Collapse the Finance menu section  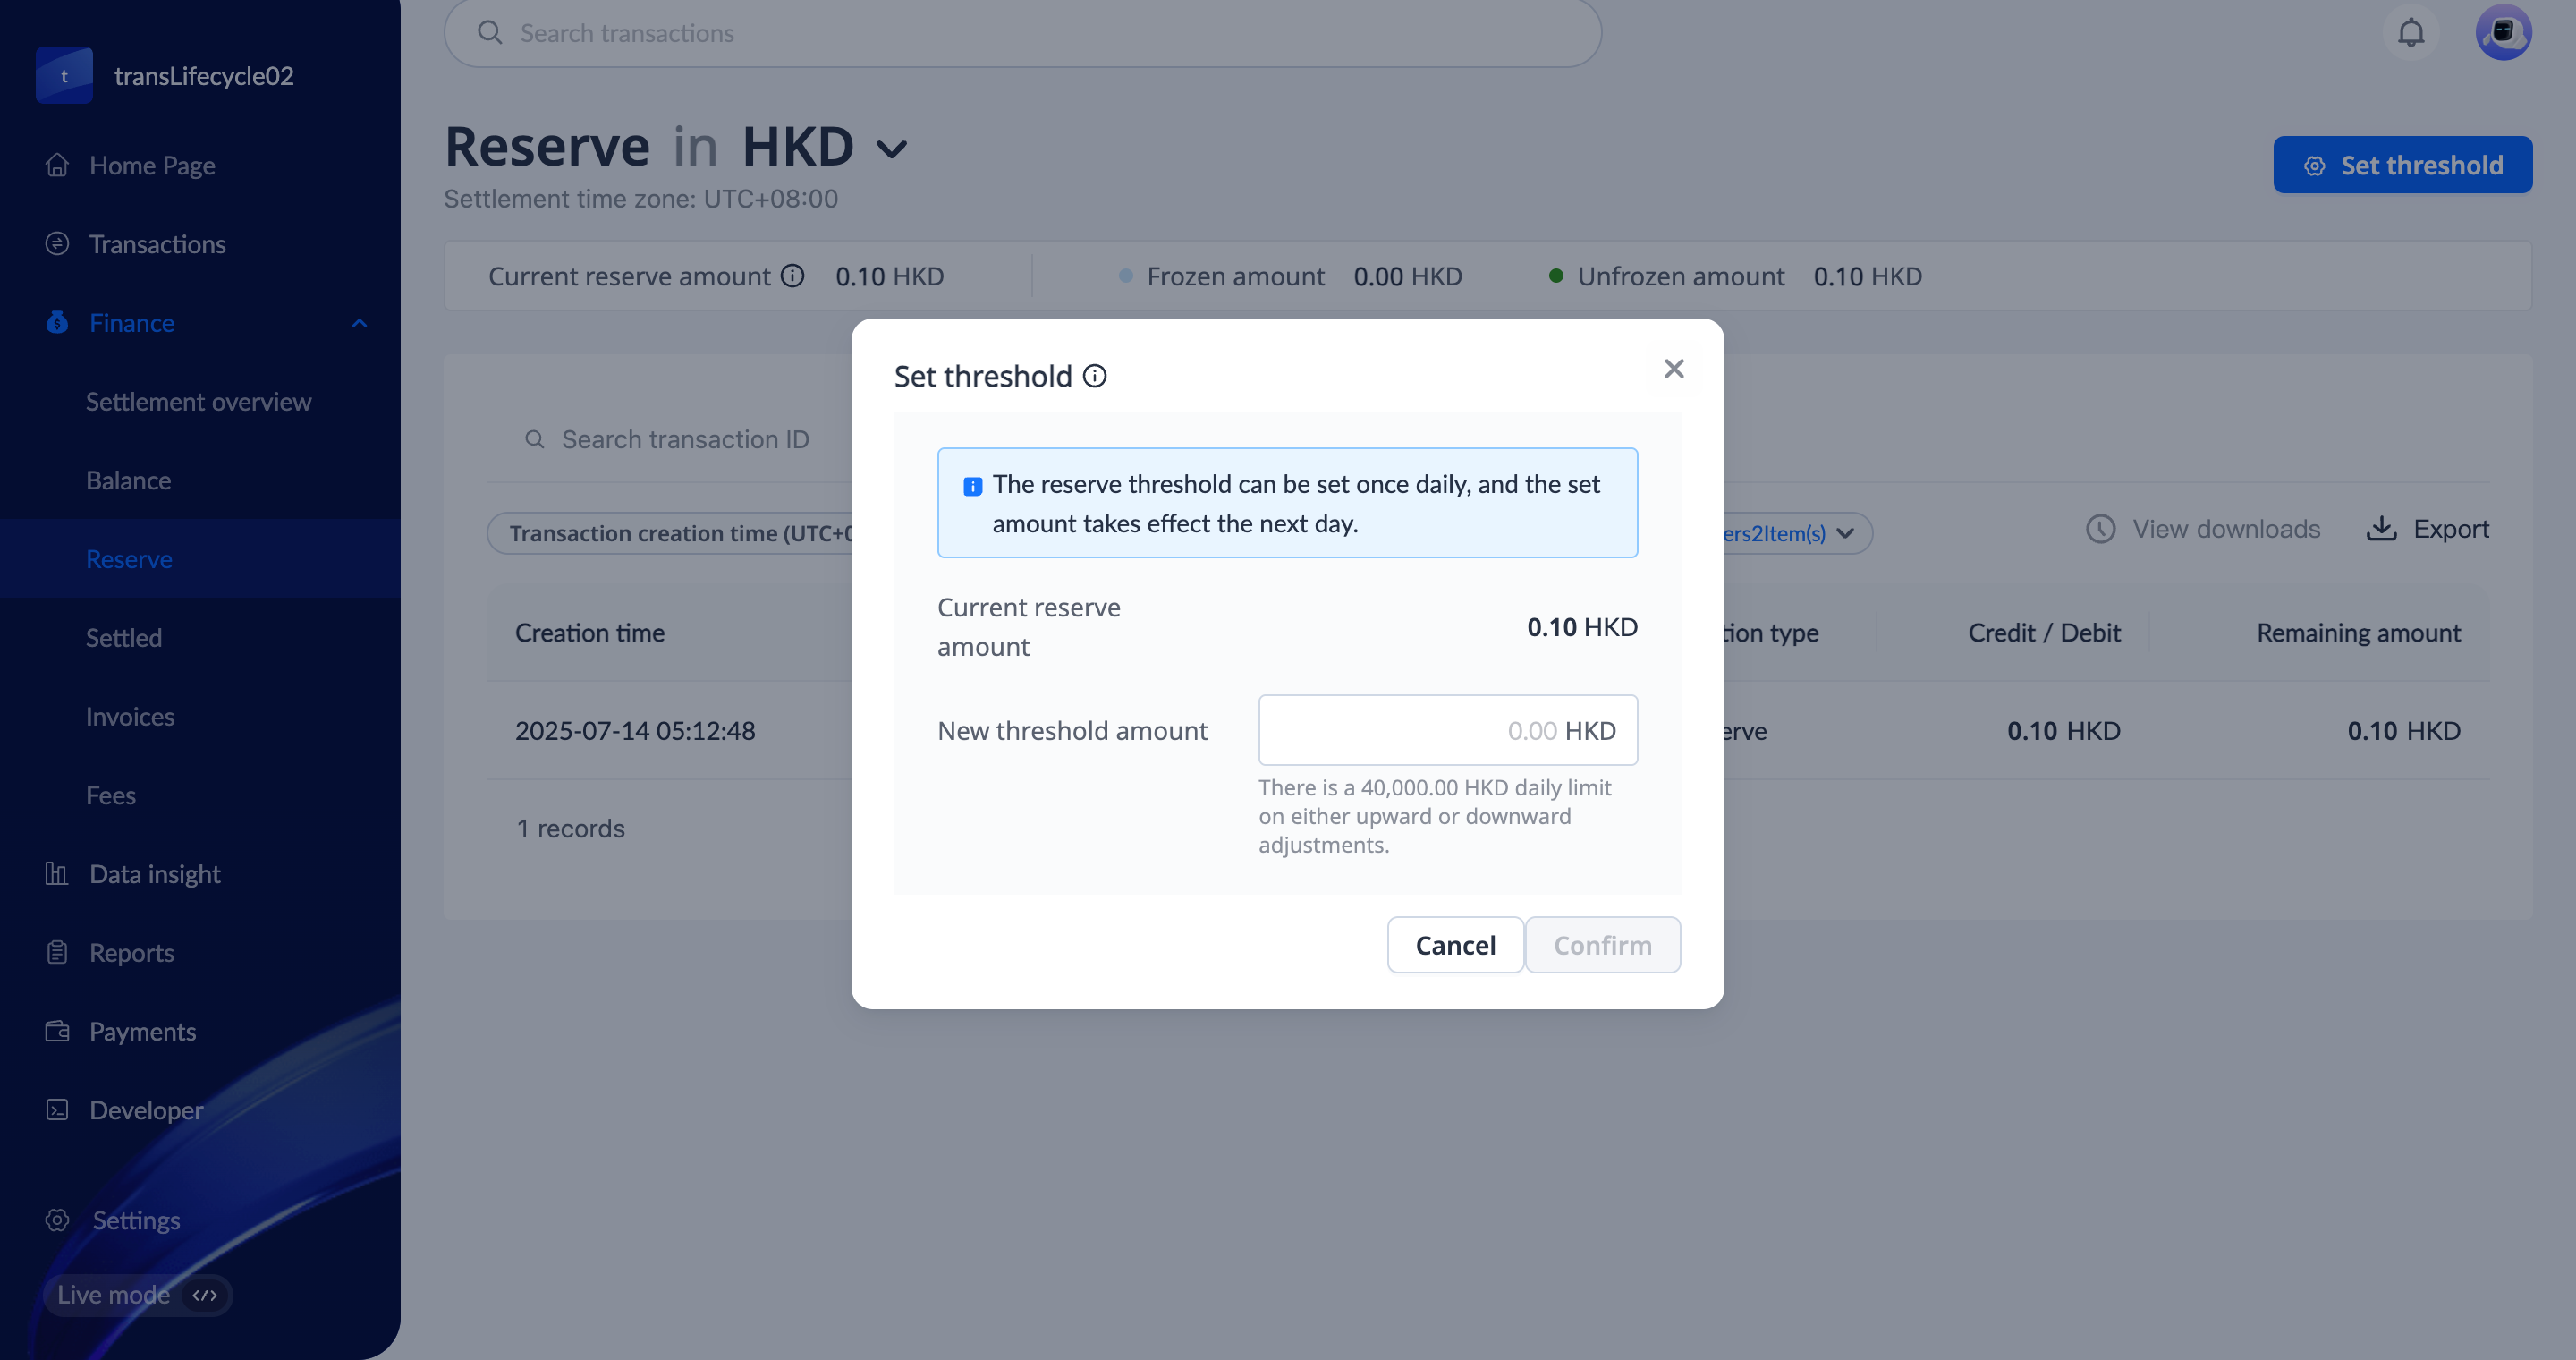tap(359, 323)
